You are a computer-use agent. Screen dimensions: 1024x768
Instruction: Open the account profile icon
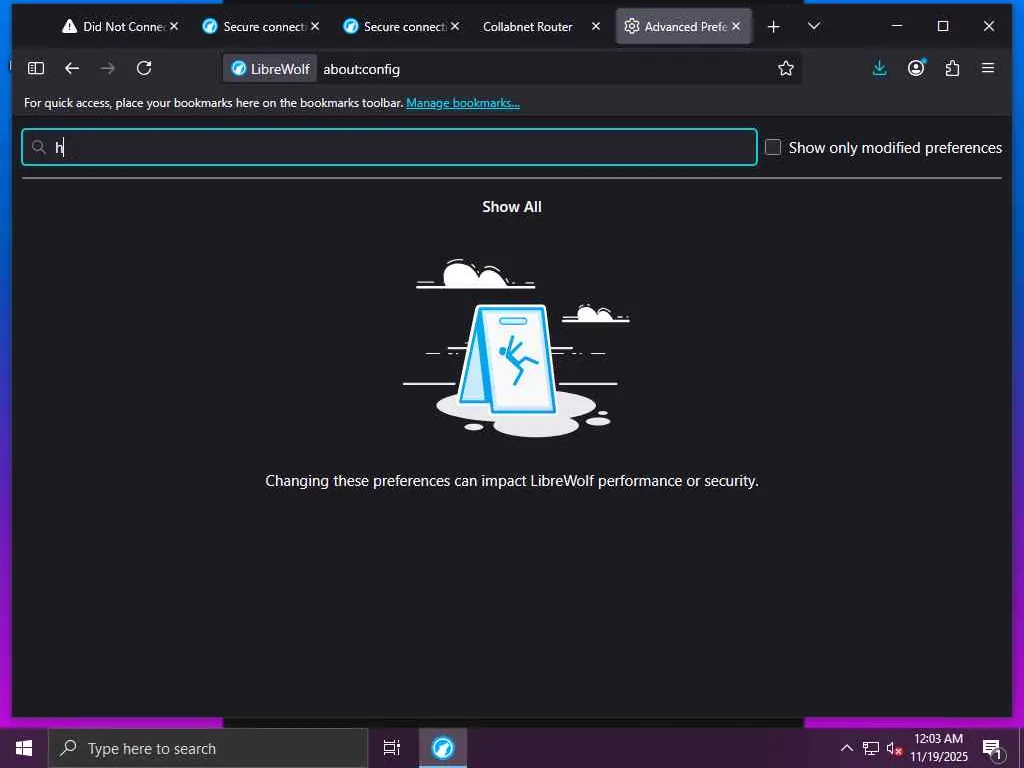(x=916, y=68)
